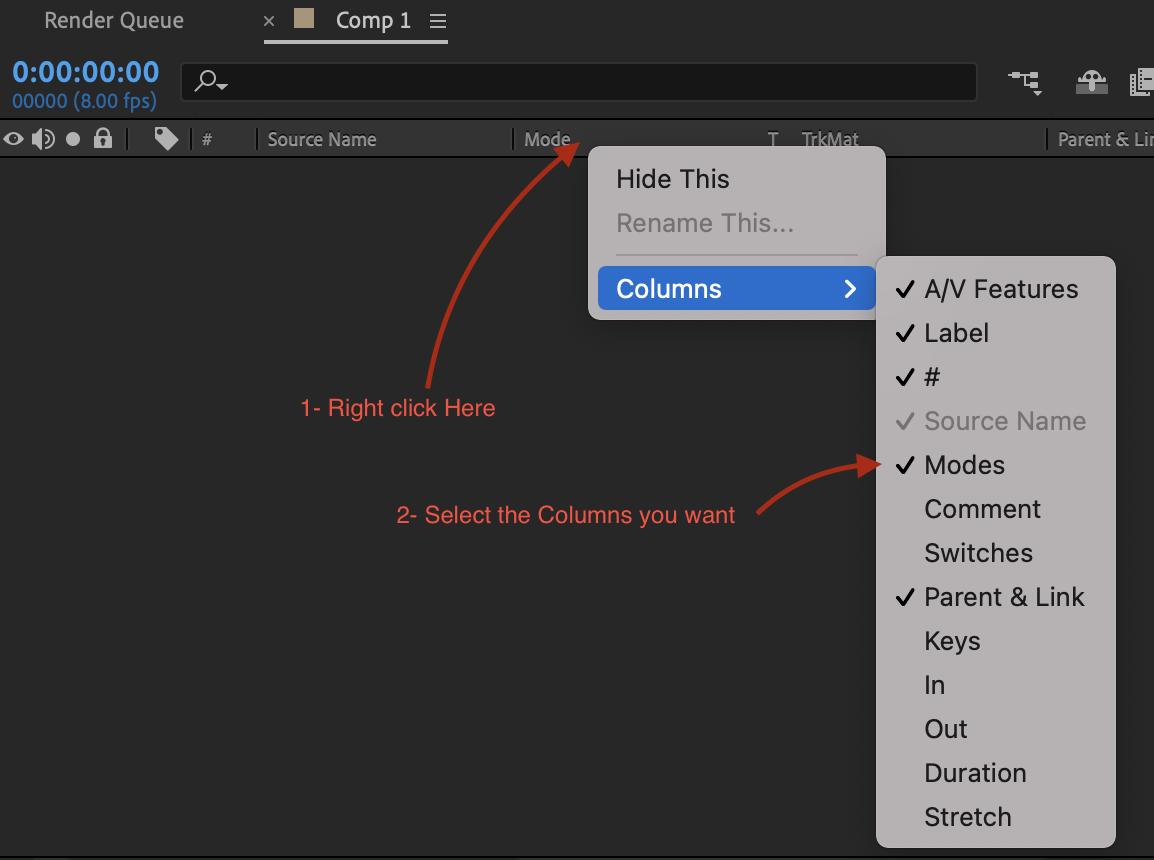Enable the Comment column
This screenshot has width=1154, height=860.
tap(982, 509)
